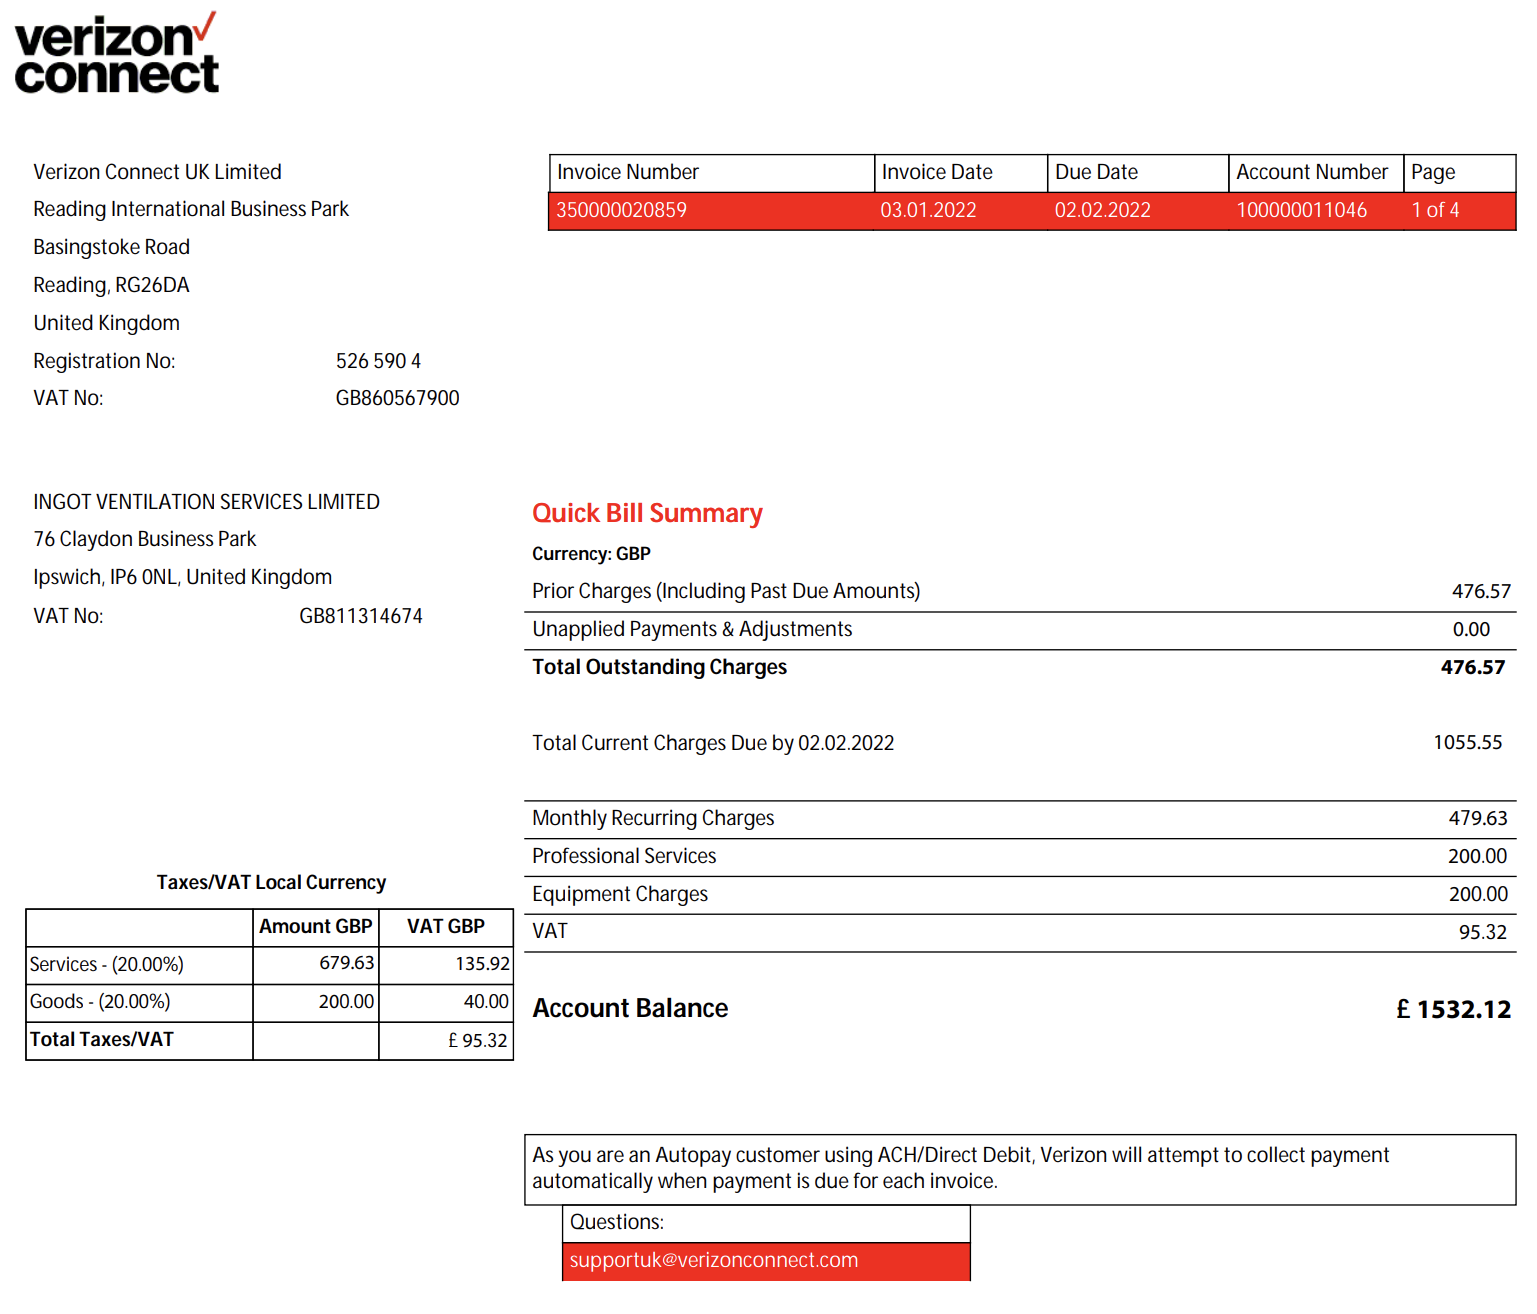Select the Taxes/VAT Local Currency heading
This screenshot has width=1537, height=1314.
[271, 882]
